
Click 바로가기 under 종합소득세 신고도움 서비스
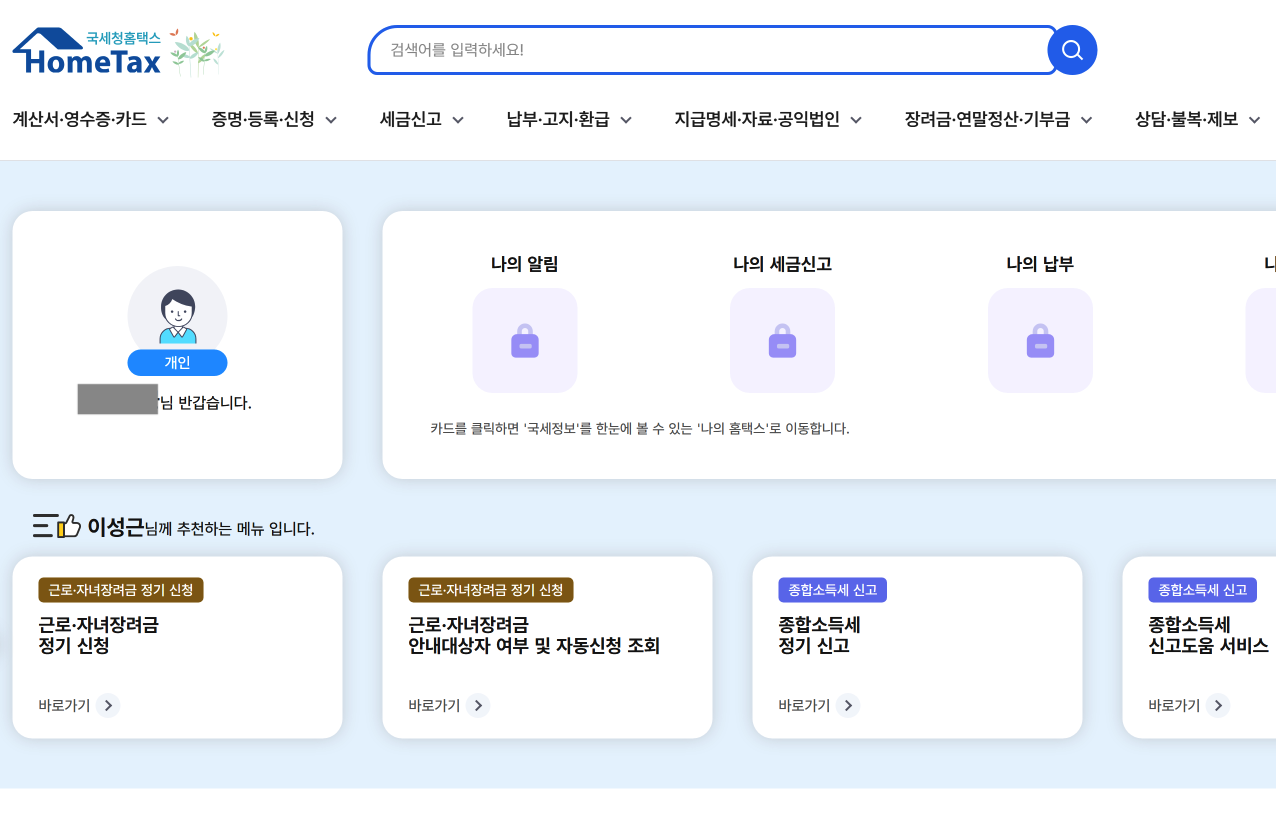click(x=1173, y=705)
